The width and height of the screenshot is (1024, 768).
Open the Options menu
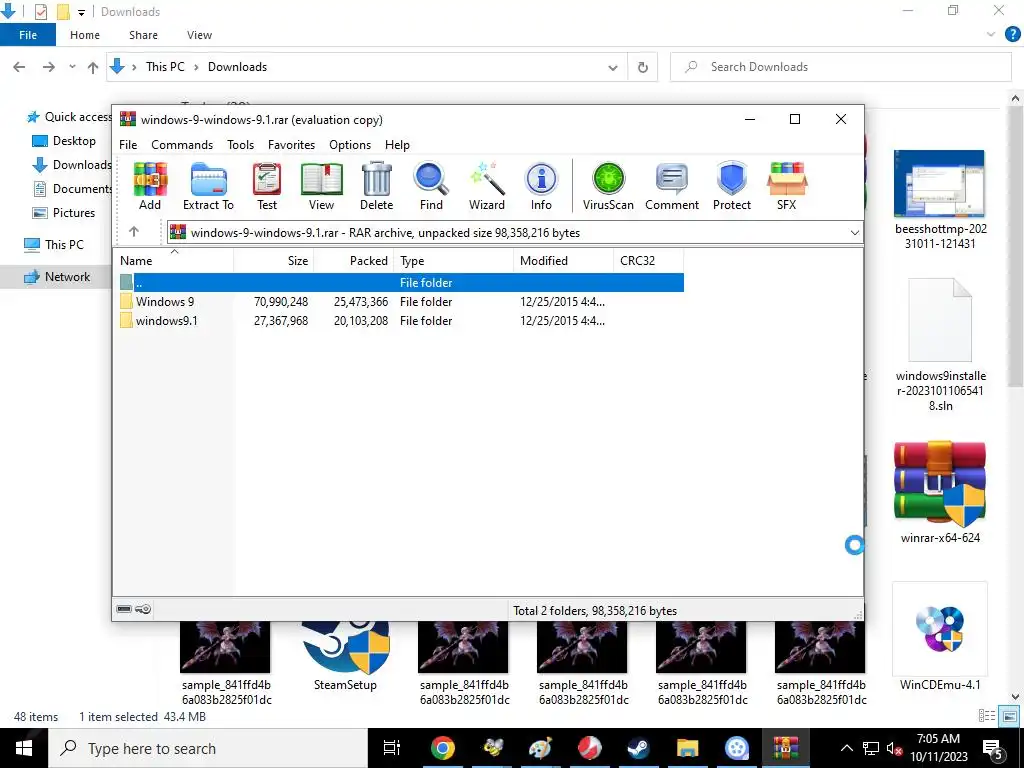click(x=350, y=144)
